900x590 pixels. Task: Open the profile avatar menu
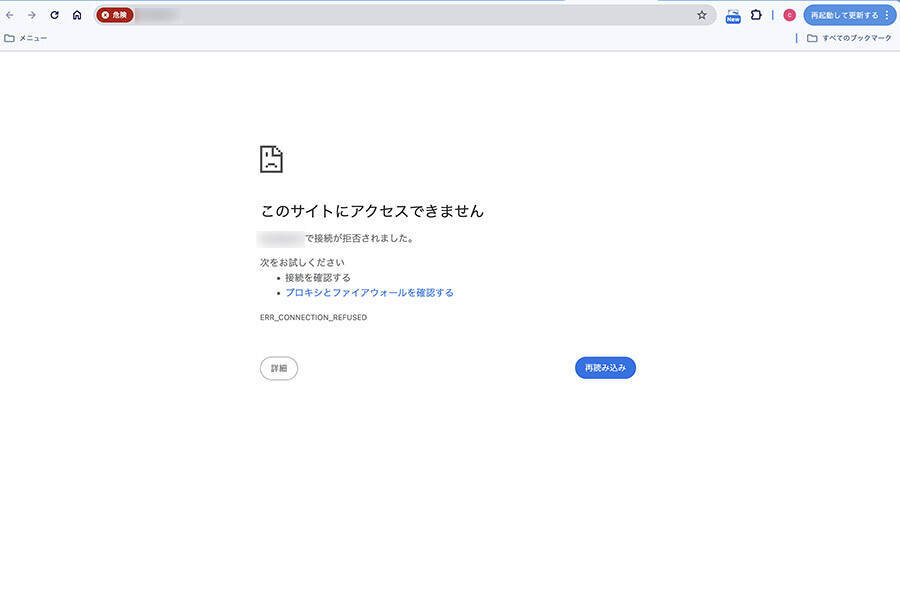click(x=789, y=15)
